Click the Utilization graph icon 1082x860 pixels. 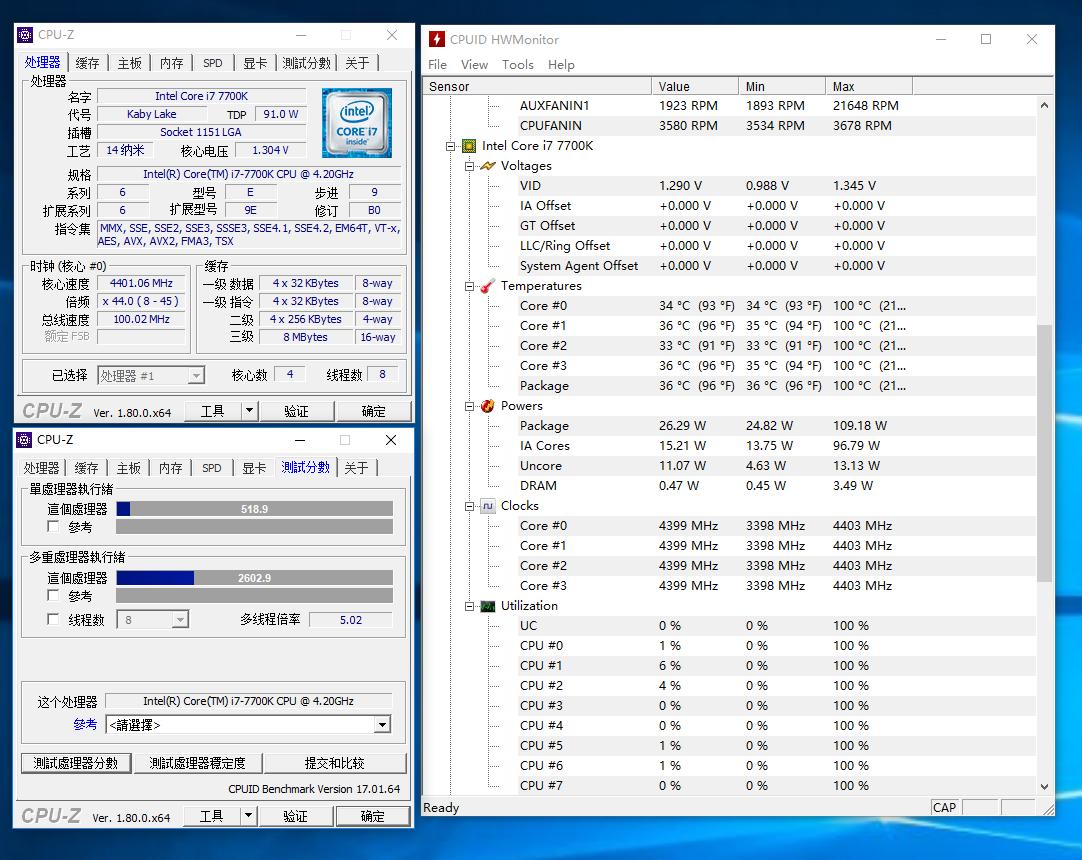point(487,606)
